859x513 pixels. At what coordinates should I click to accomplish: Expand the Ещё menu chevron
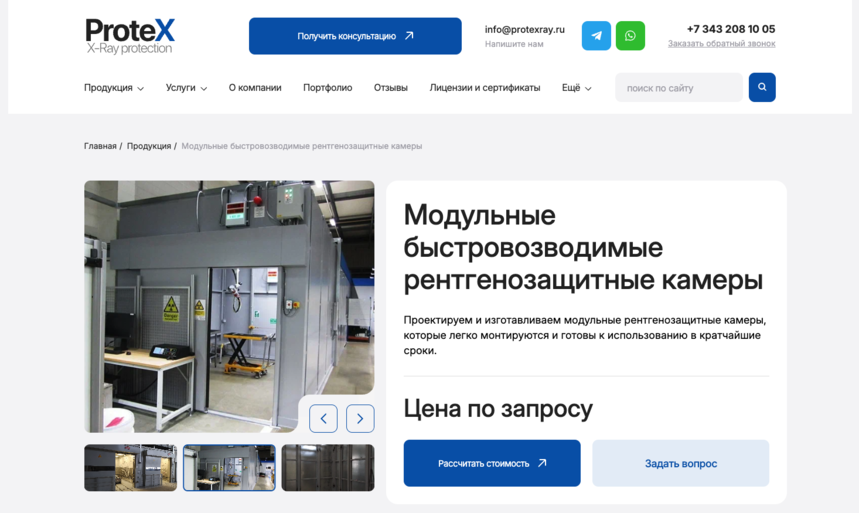[588, 88]
